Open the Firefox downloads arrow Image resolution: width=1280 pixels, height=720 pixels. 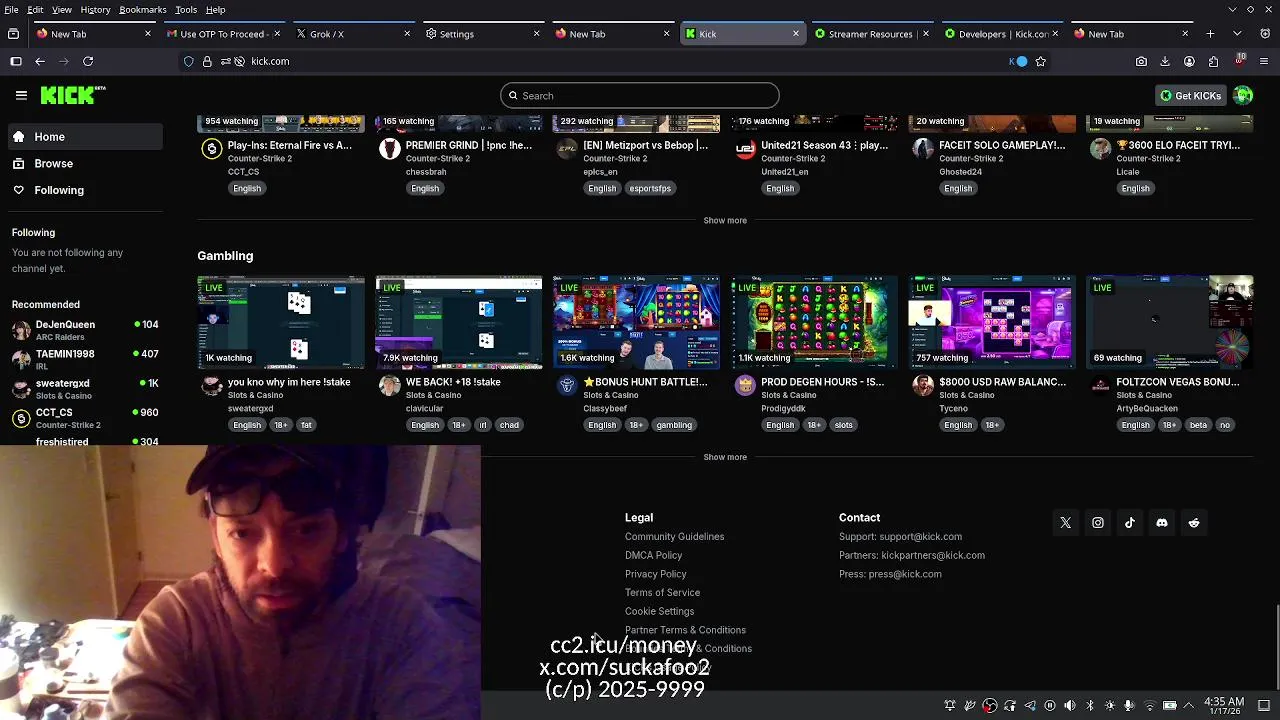[x=1165, y=61]
